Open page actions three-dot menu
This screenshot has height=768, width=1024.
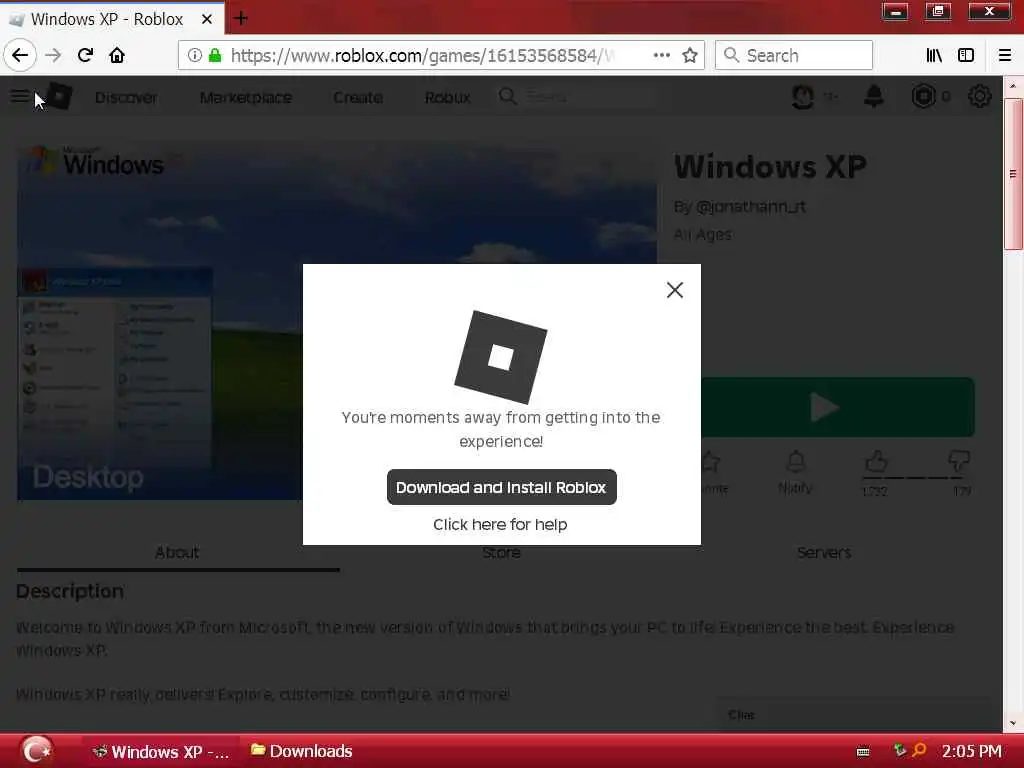(x=662, y=56)
